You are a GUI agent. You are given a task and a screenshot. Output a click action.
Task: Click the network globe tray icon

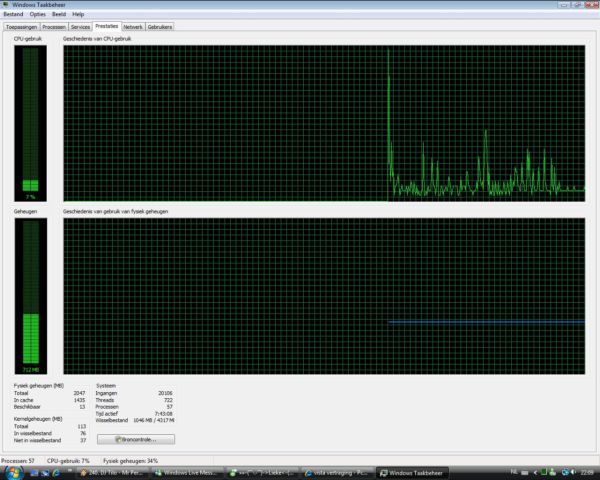(565, 472)
